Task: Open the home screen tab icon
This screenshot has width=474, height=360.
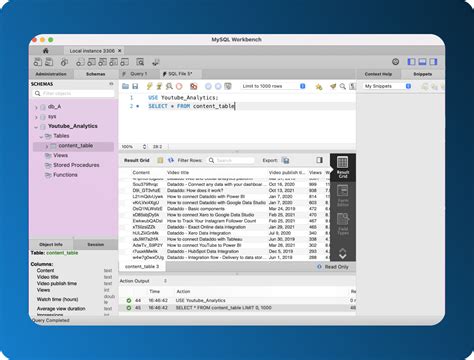Action: pos(46,51)
